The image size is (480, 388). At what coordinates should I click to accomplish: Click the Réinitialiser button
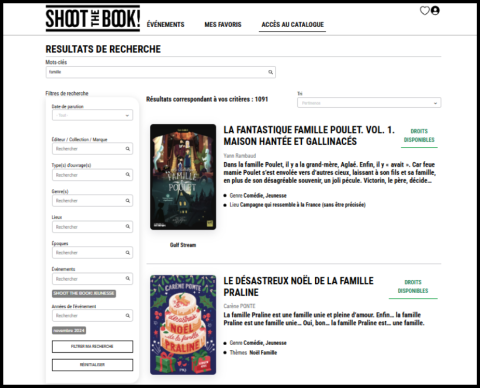point(92,365)
